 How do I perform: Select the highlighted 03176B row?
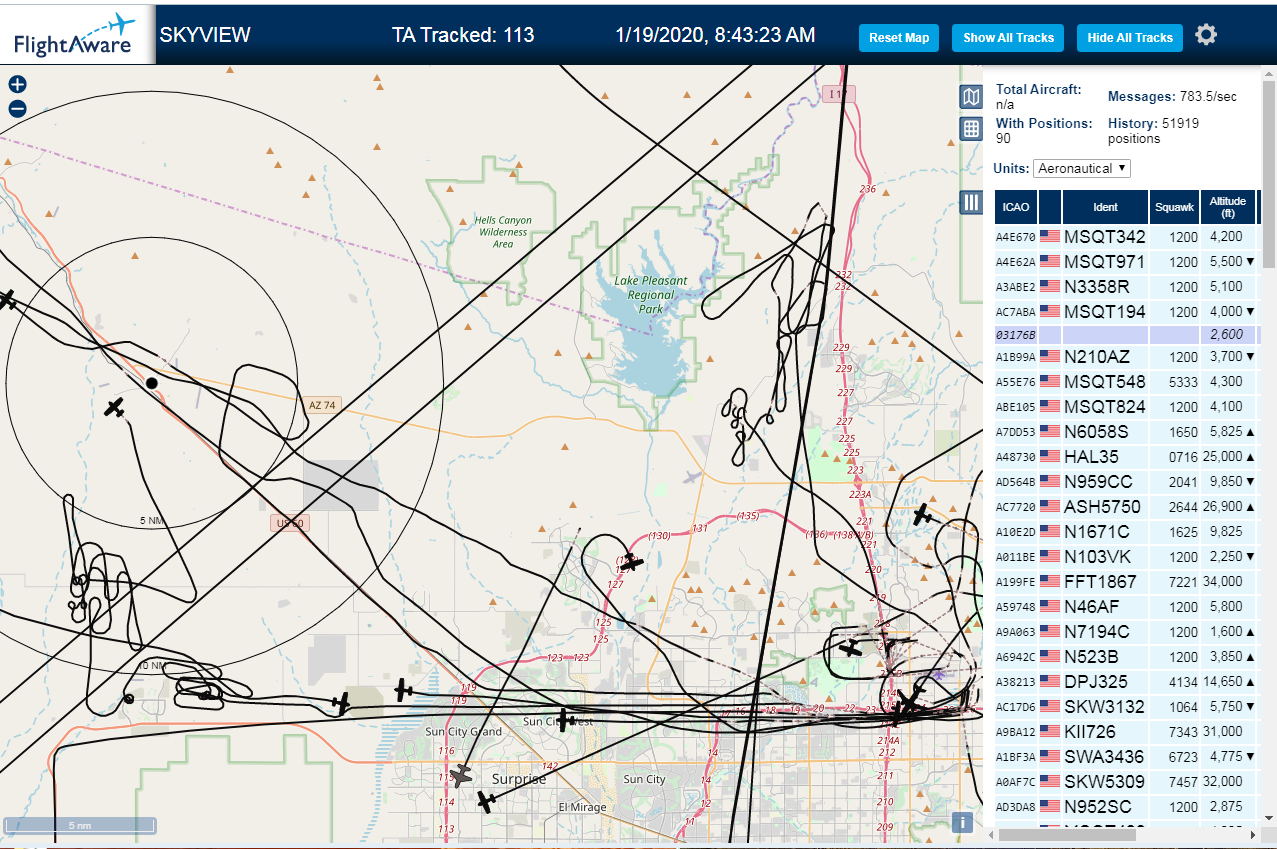1128,334
